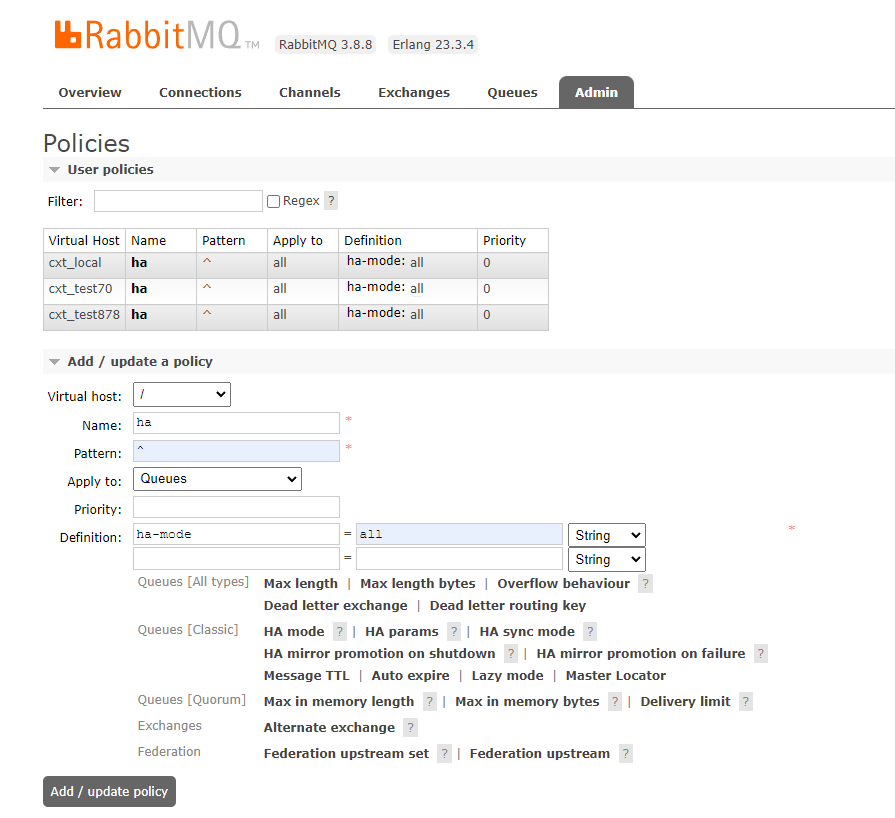Image resolution: width=895 pixels, height=818 pixels.
Task: Insert the Auto expire key
Action: point(410,675)
